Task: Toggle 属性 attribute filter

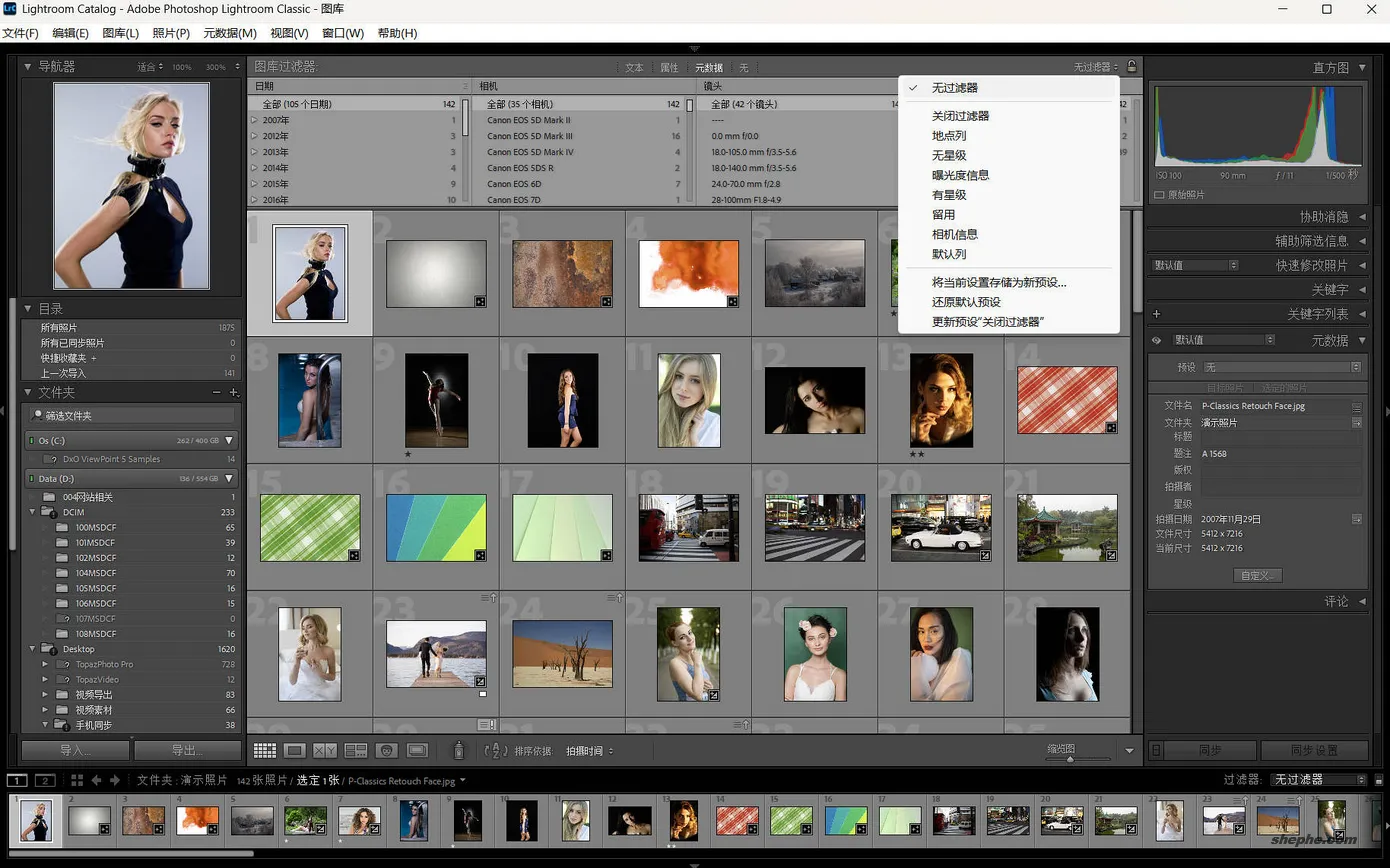Action: [669, 68]
